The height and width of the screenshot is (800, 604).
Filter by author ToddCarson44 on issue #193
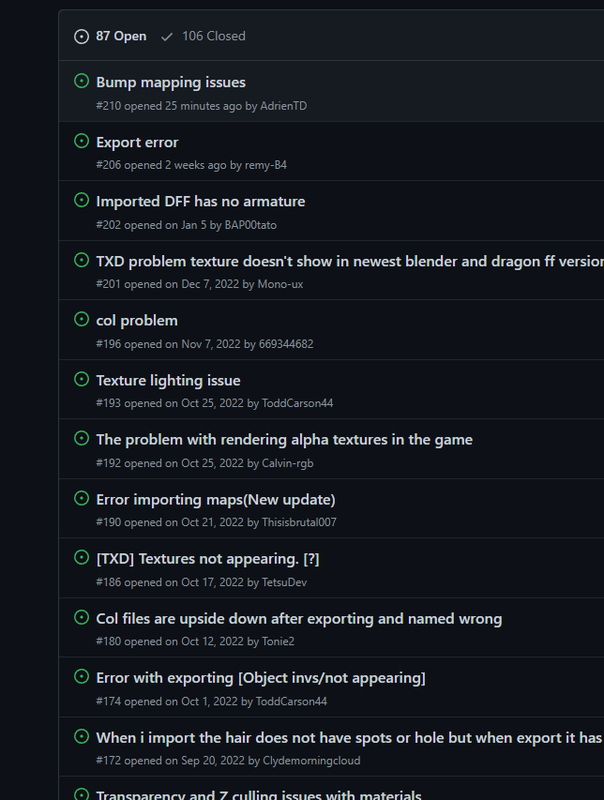(297, 404)
